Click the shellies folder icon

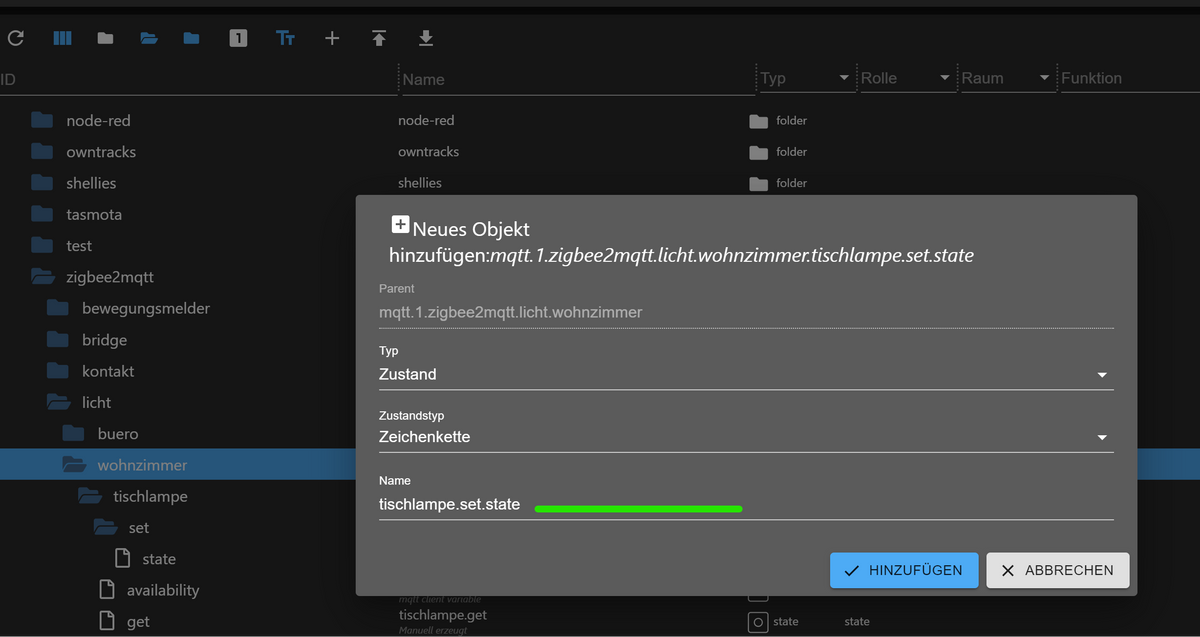42,183
